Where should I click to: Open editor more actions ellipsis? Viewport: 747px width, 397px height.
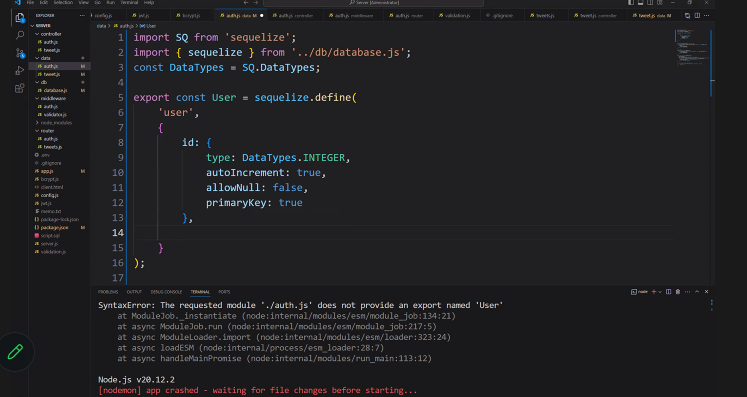click(x=707, y=16)
